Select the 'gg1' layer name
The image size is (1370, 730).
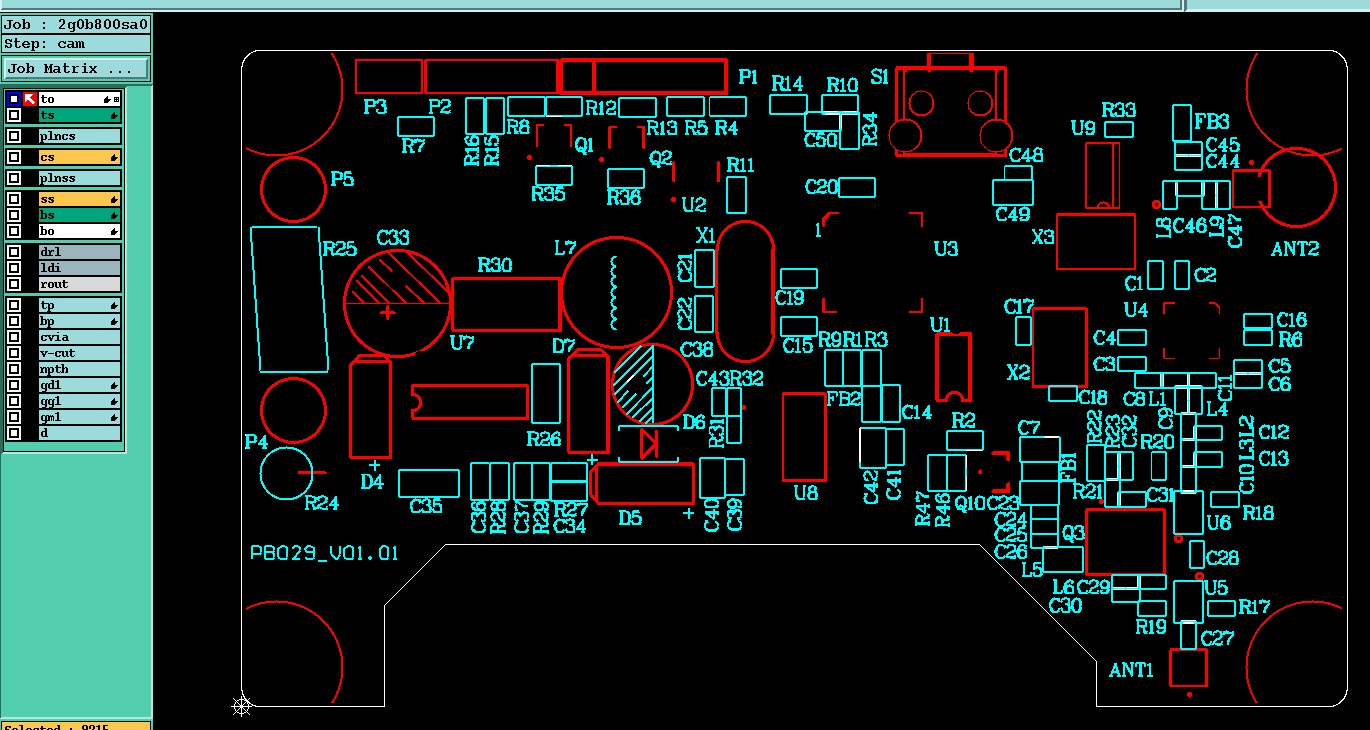coord(79,401)
